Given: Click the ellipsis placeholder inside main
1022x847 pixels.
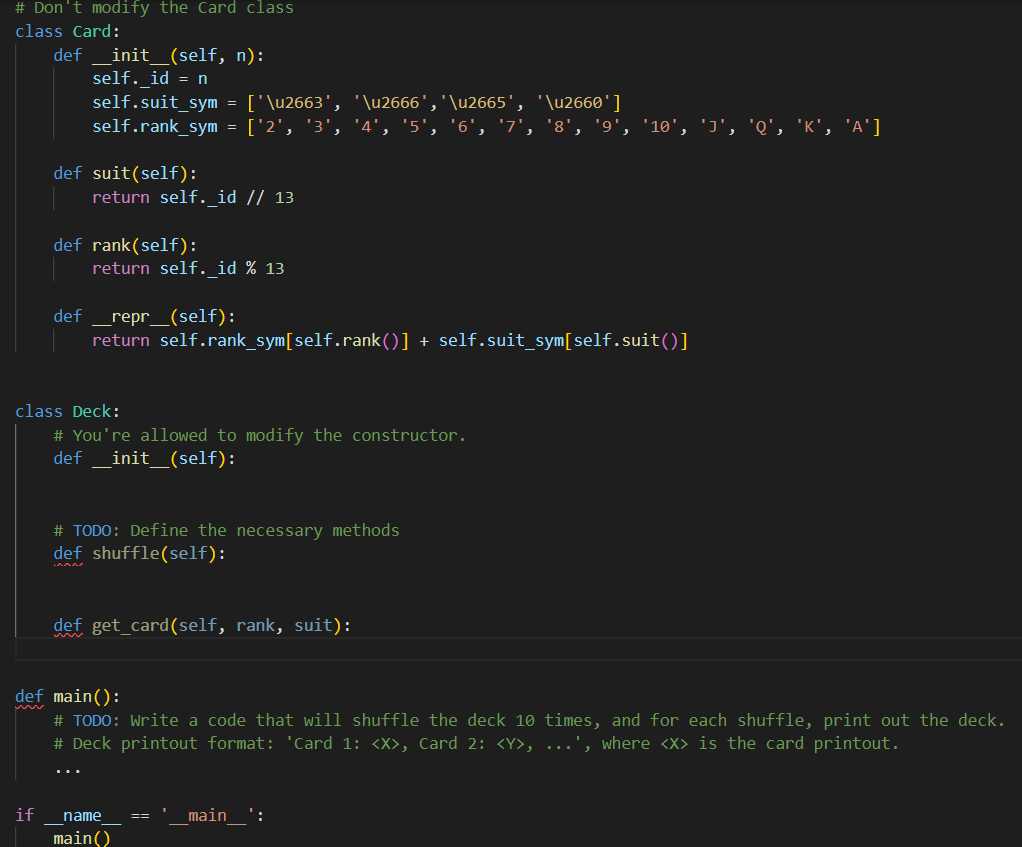Looking at the screenshot, I should click(x=68, y=767).
